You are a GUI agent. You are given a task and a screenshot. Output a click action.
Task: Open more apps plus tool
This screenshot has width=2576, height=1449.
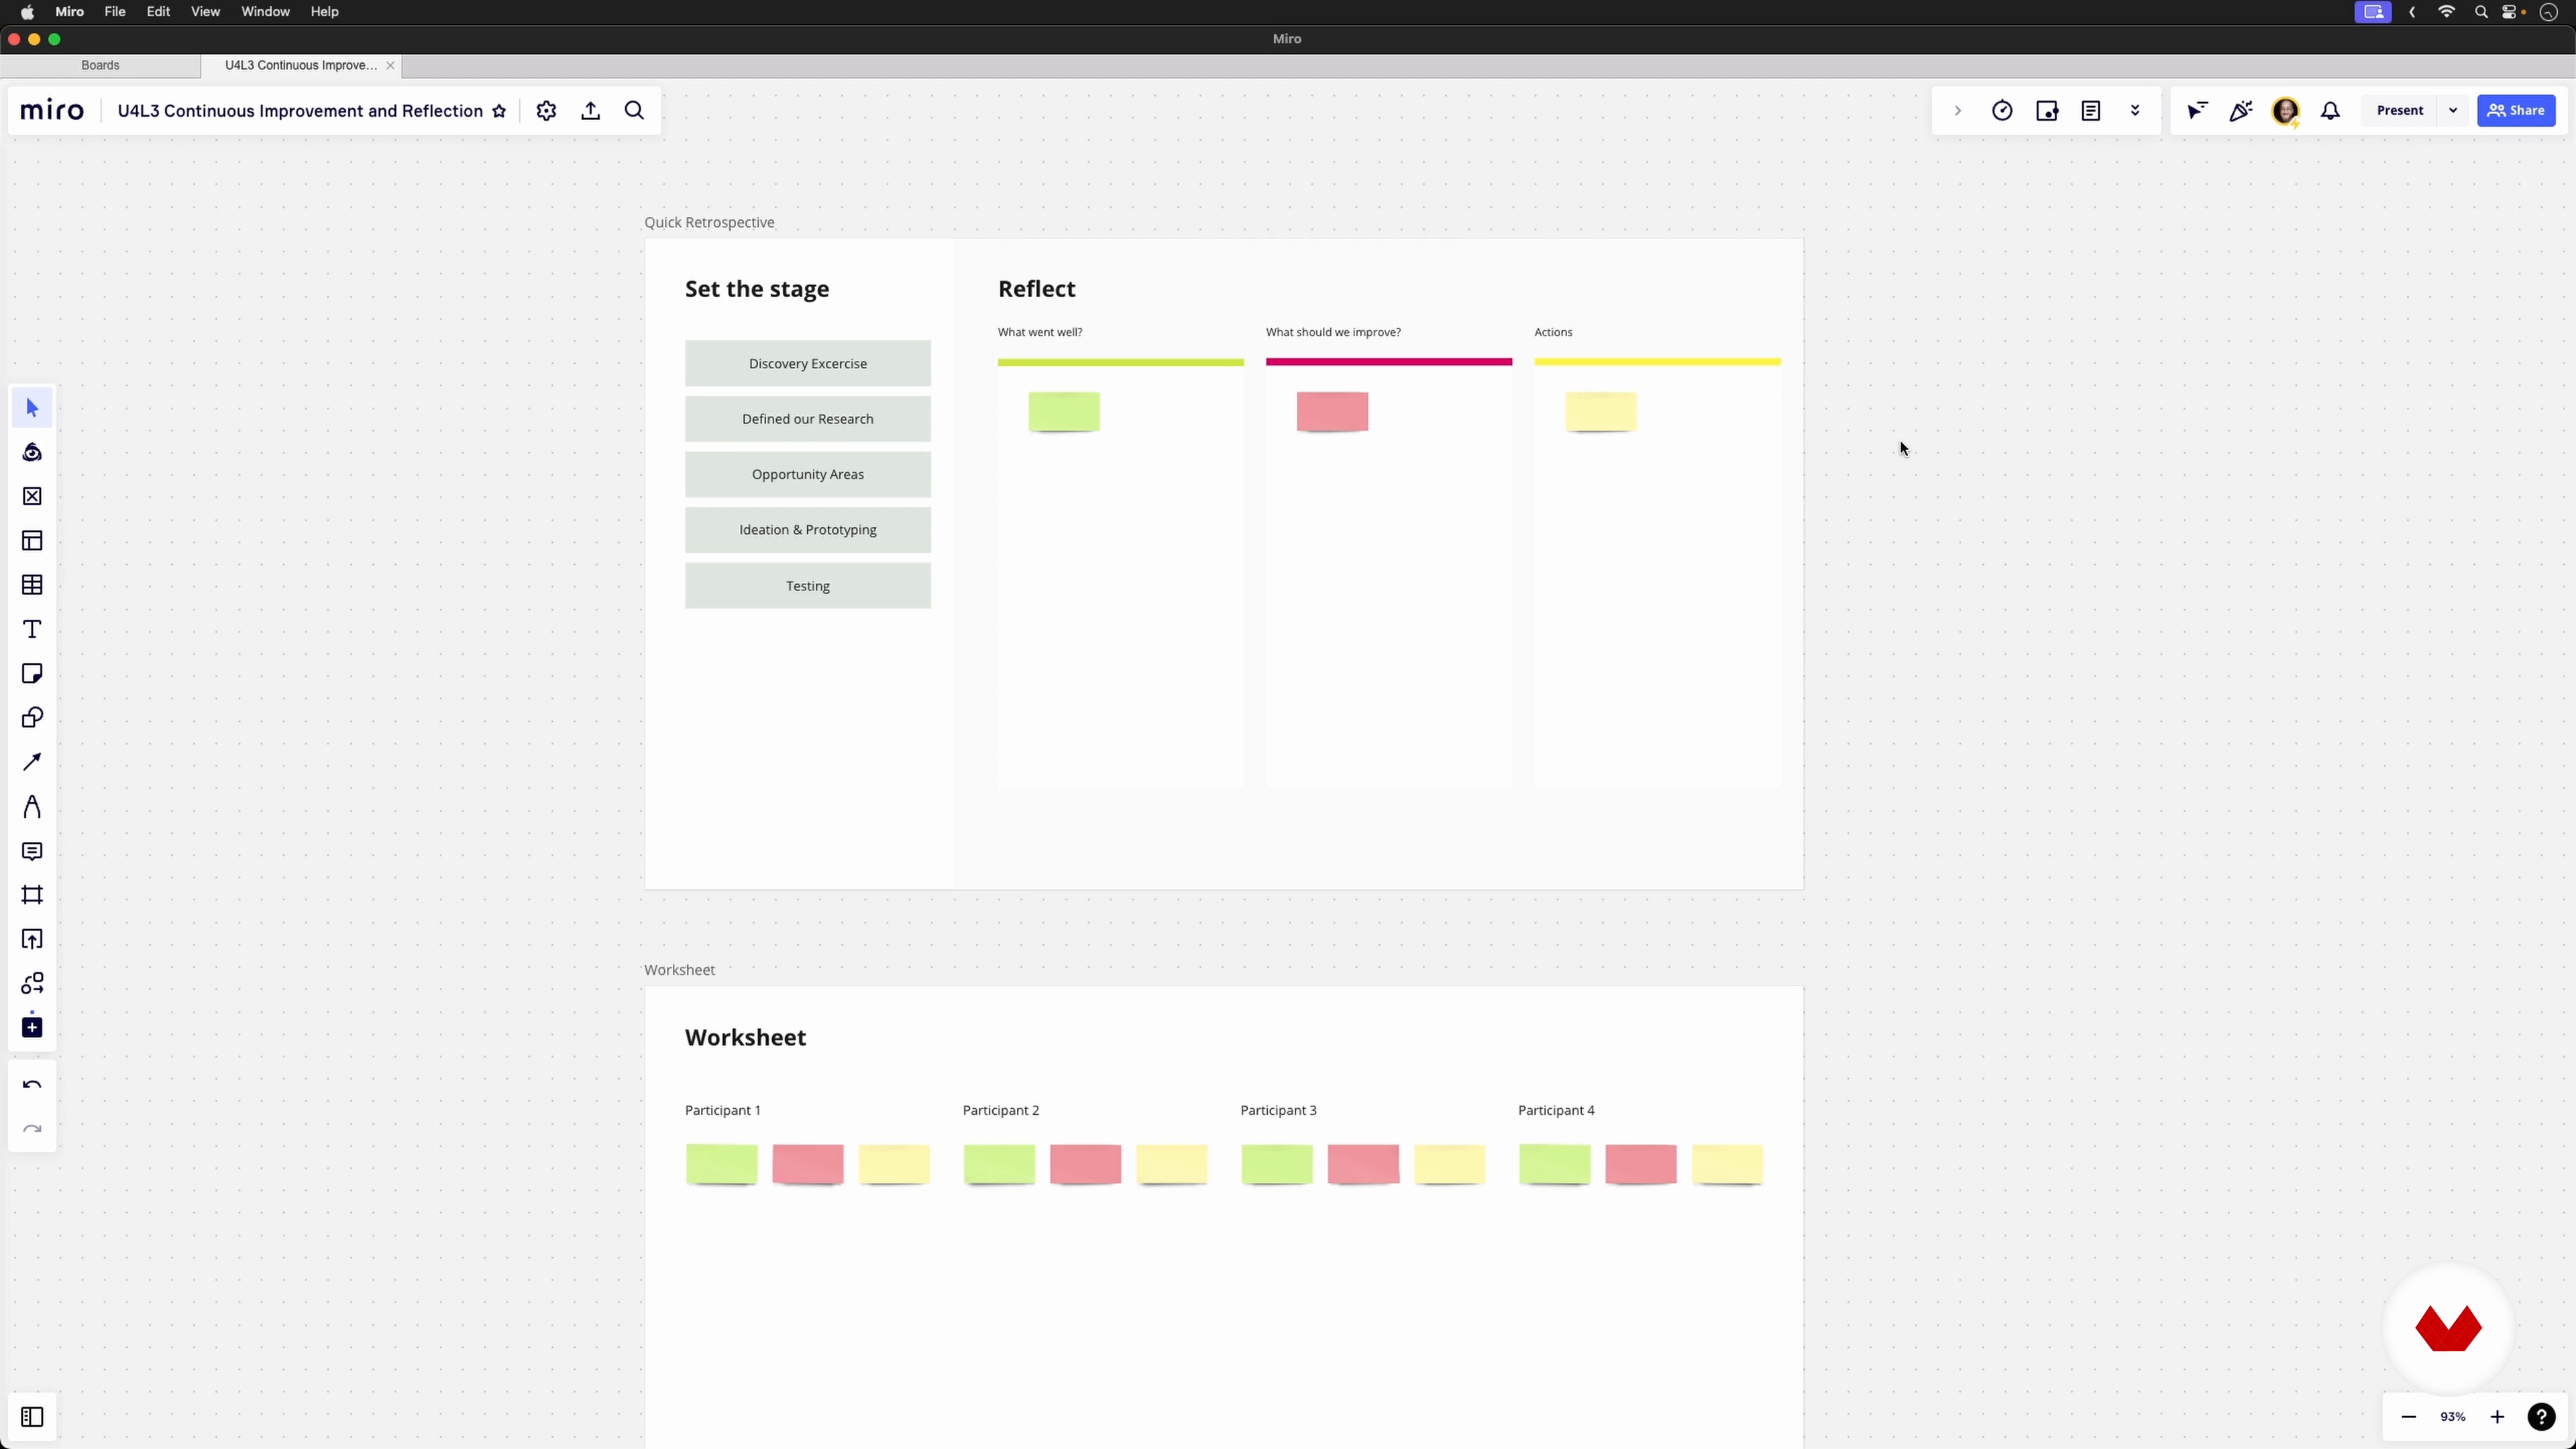point(32,1027)
